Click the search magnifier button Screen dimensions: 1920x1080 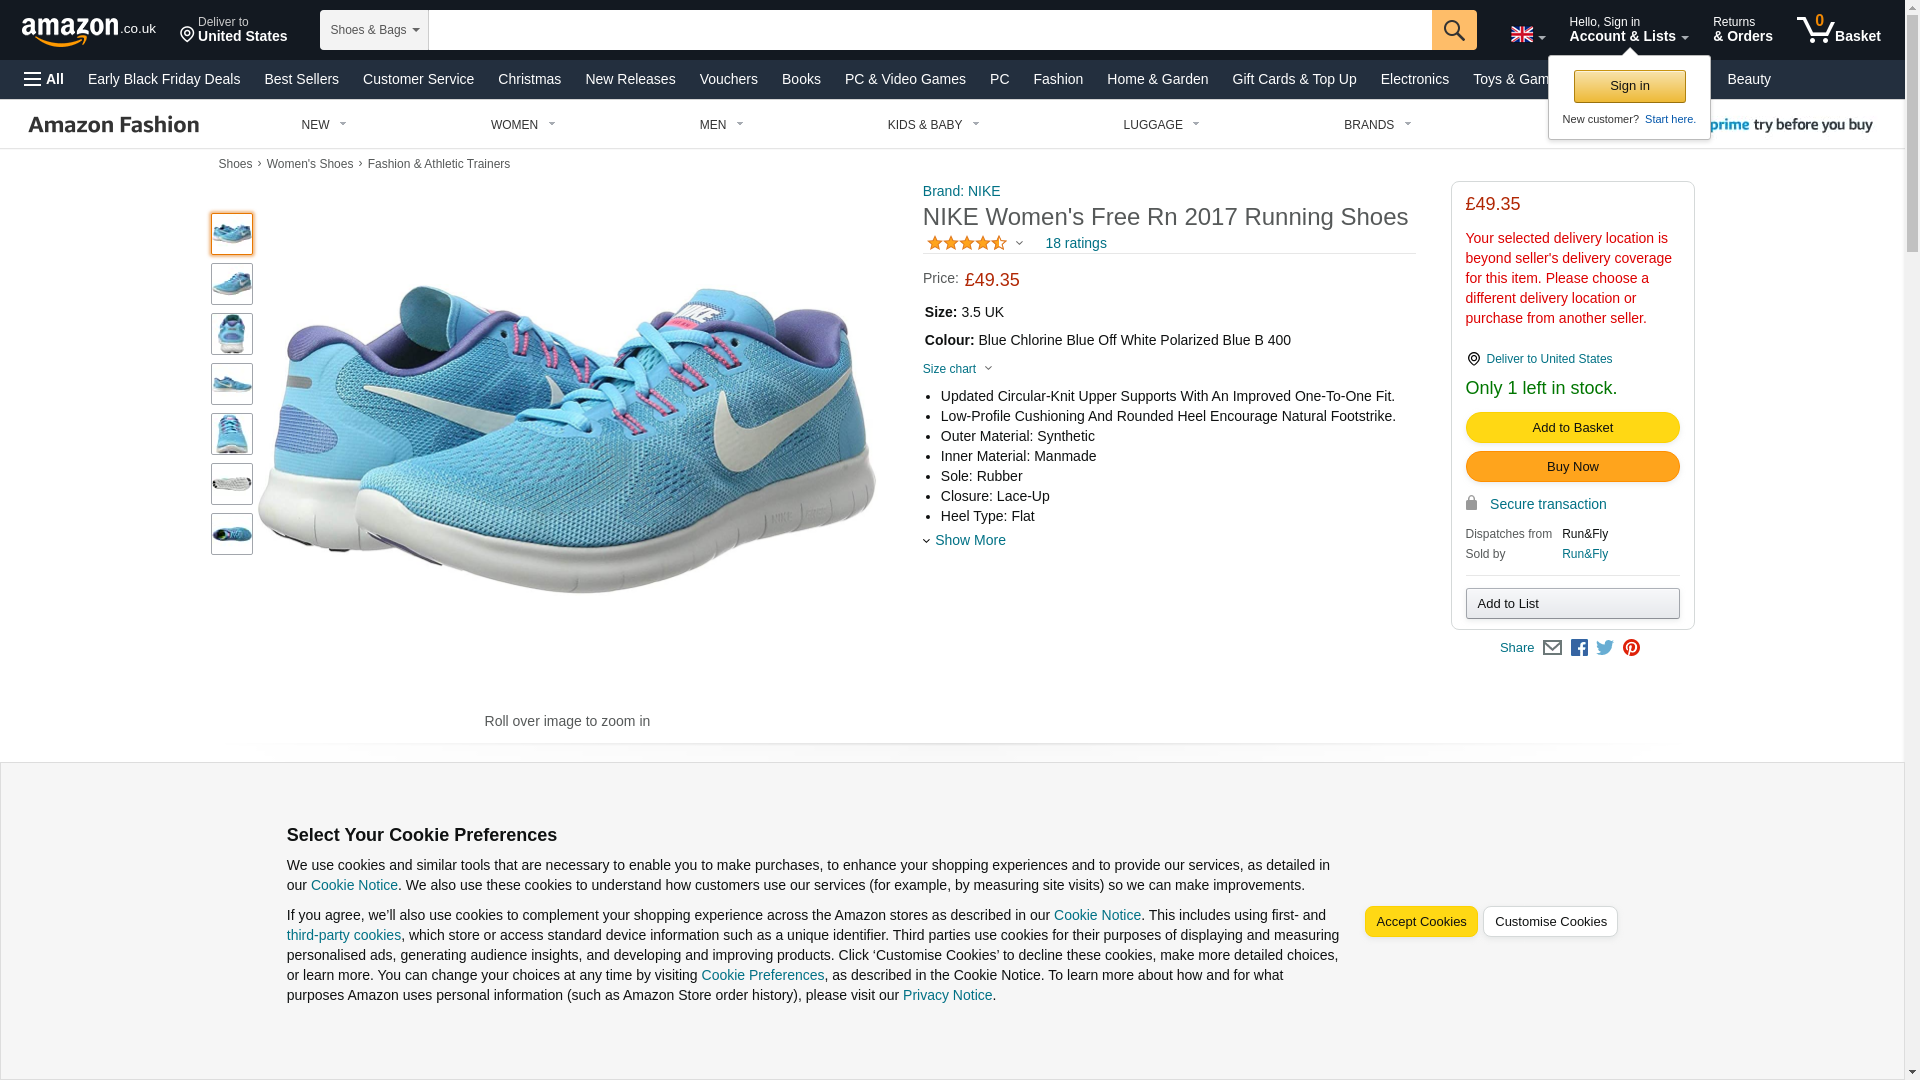click(1453, 30)
